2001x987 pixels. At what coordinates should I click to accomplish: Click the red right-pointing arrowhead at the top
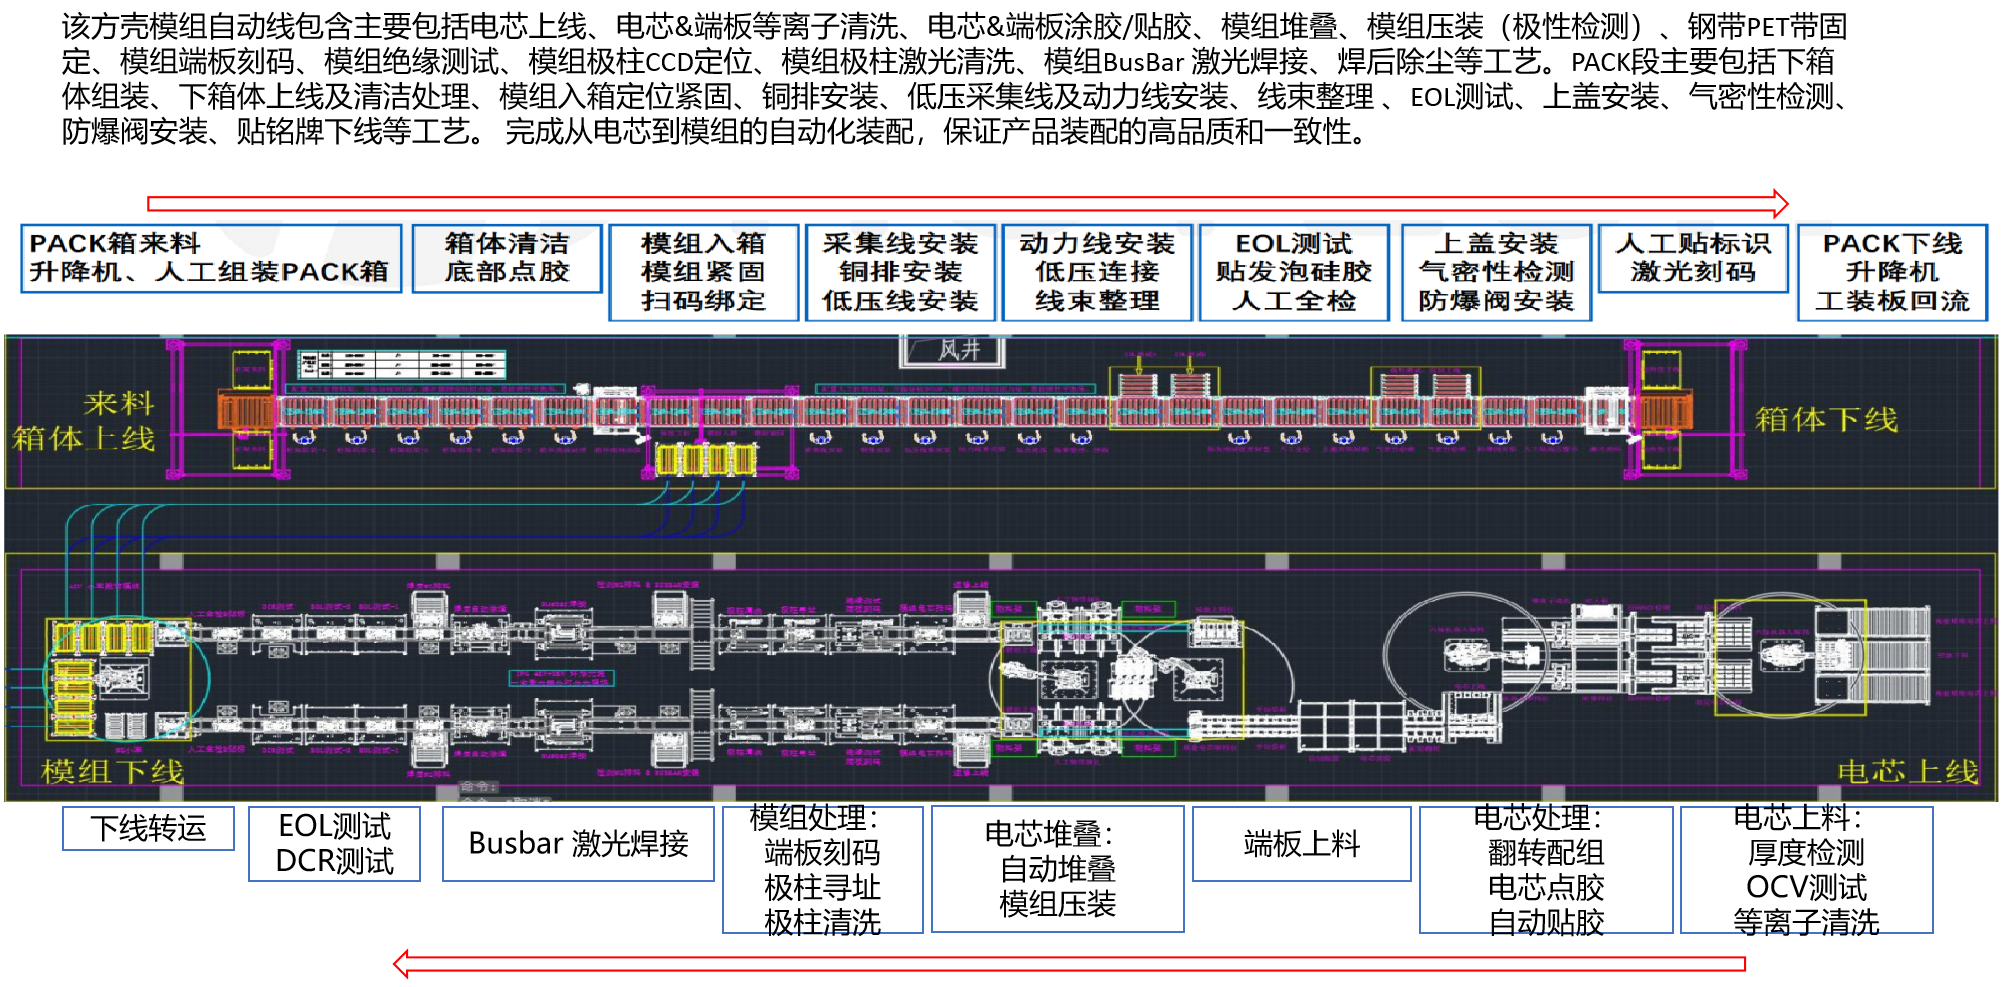(x=1780, y=204)
